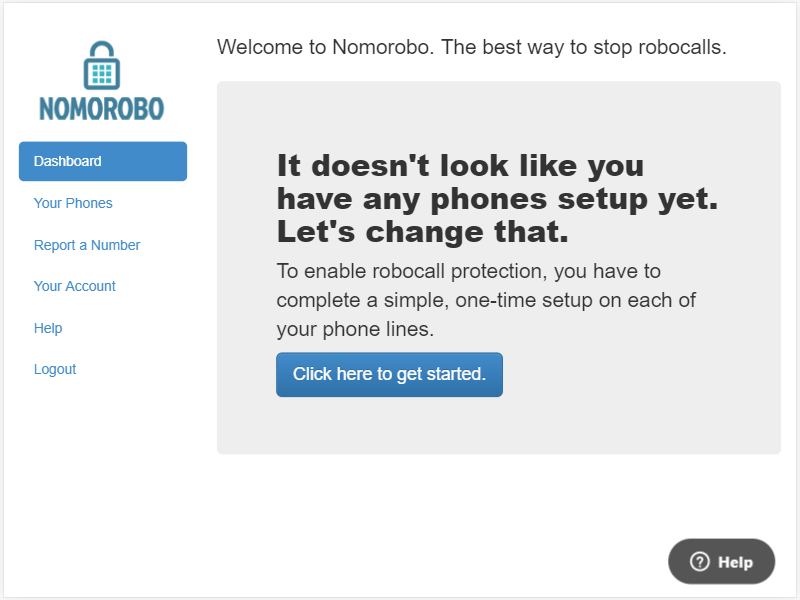Click 'The best way to stop robocalls.' text
The image size is (800, 600).
[584, 47]
